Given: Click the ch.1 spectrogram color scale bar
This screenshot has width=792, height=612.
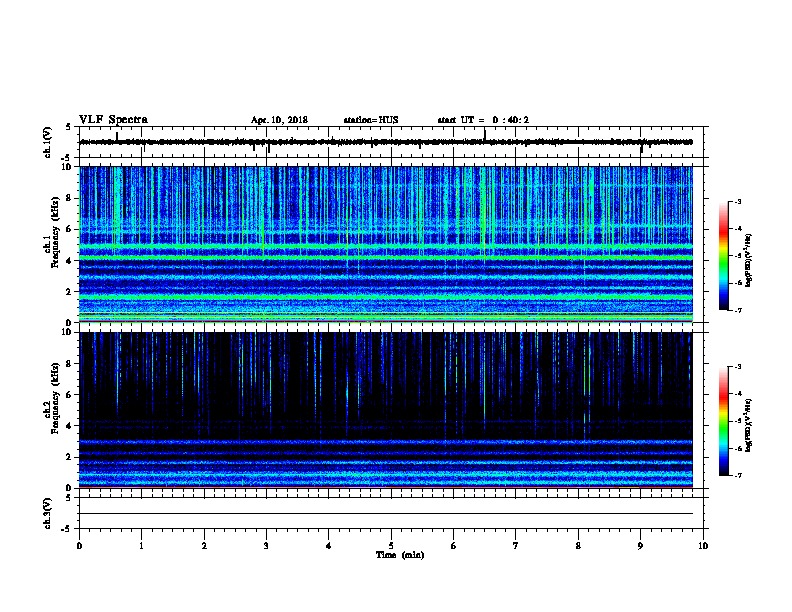Looking at the screenshot, I should click(x=724, y=256).
